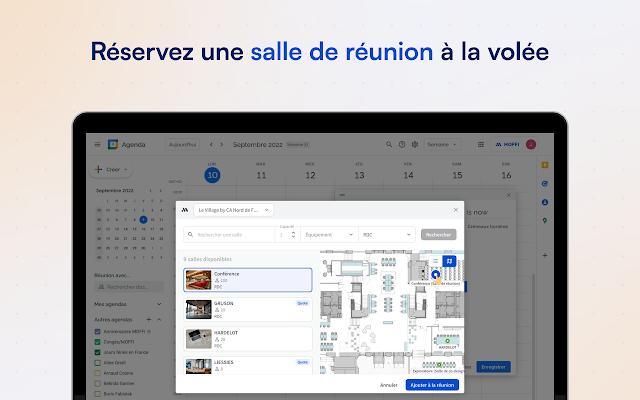Click the Rechercher une salle search field
The width and height of the screenshot is (640, 400).
click(x=229, y=235)
